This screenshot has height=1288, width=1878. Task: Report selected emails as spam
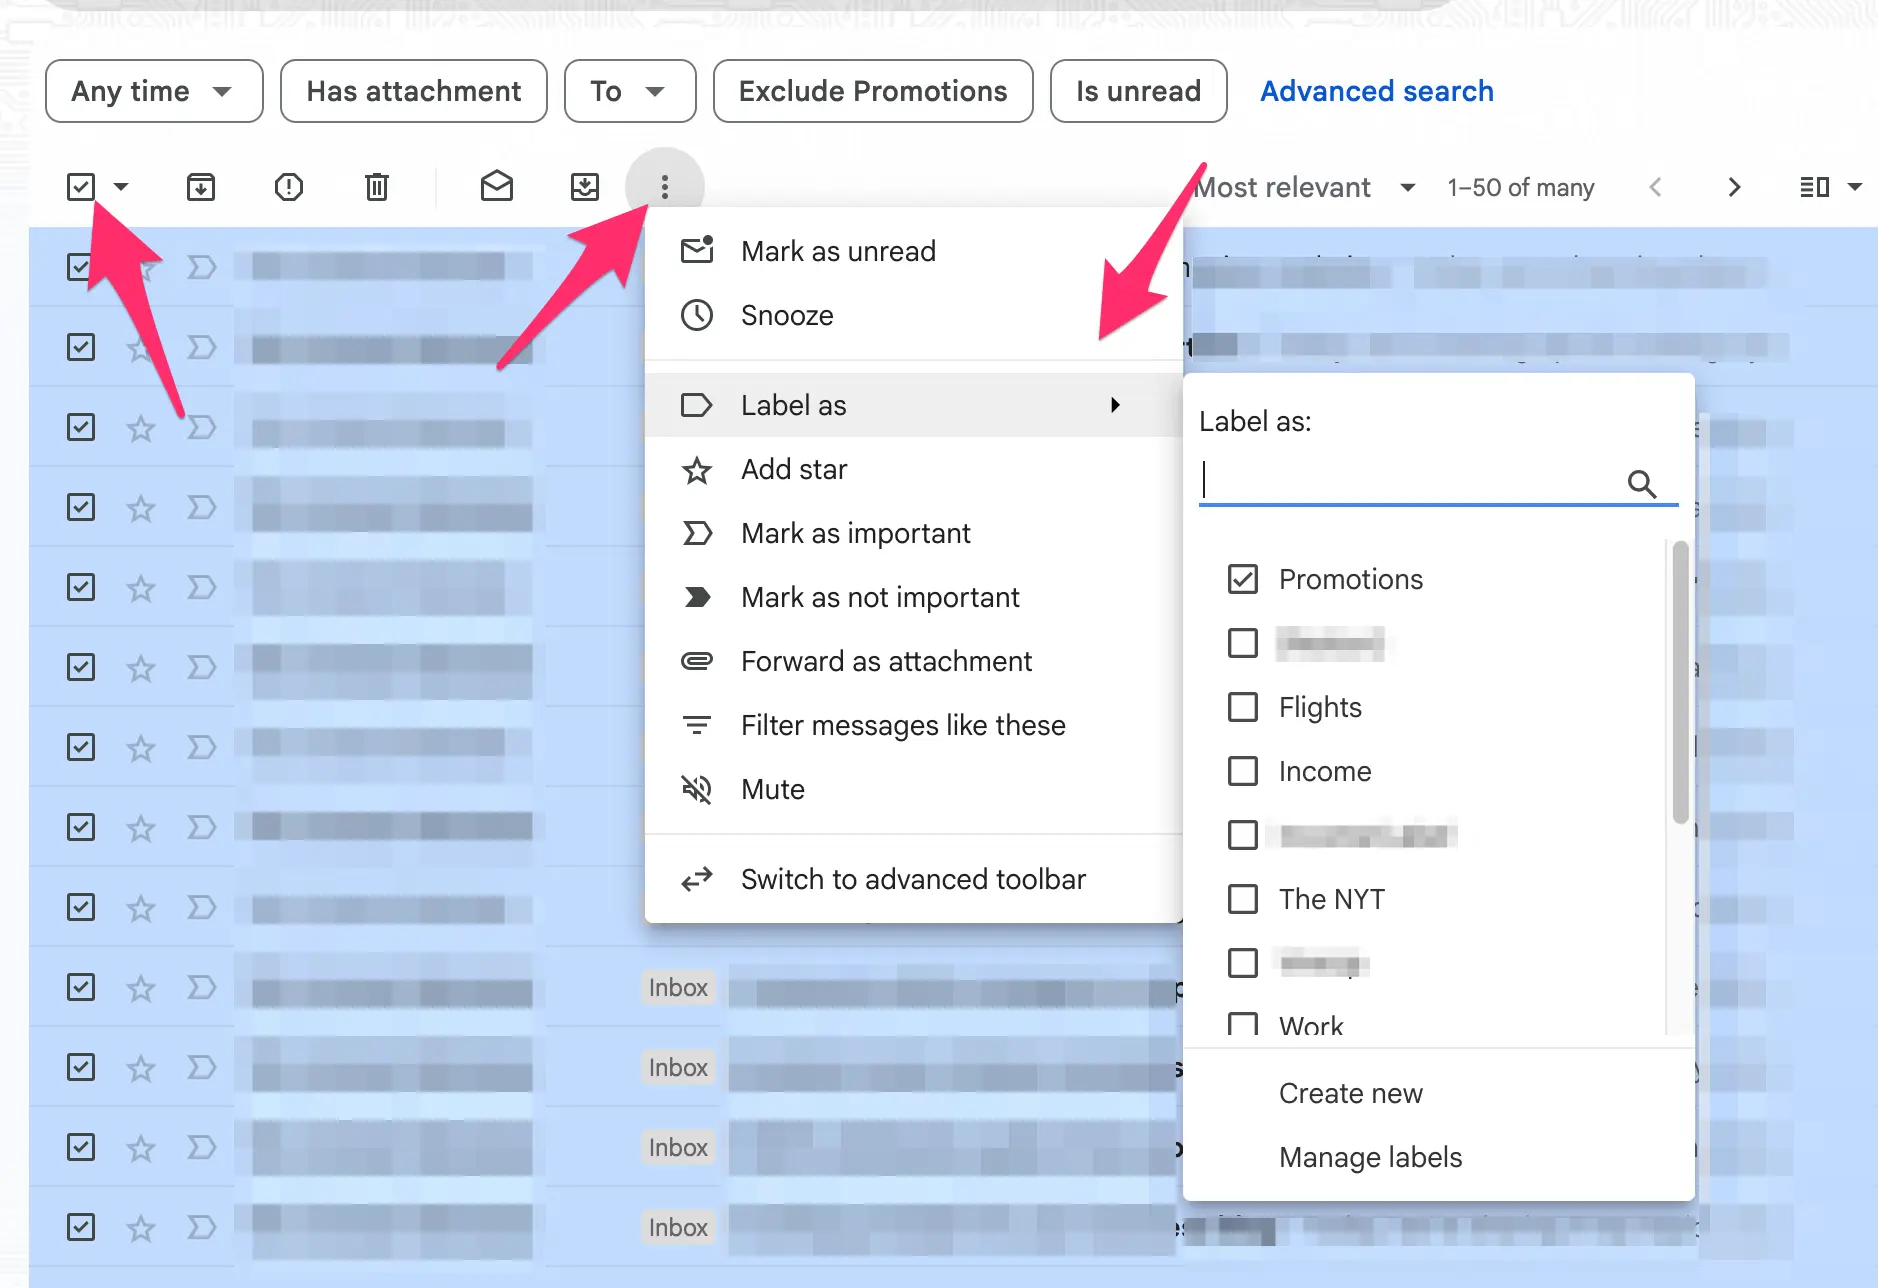click(288, 186)
